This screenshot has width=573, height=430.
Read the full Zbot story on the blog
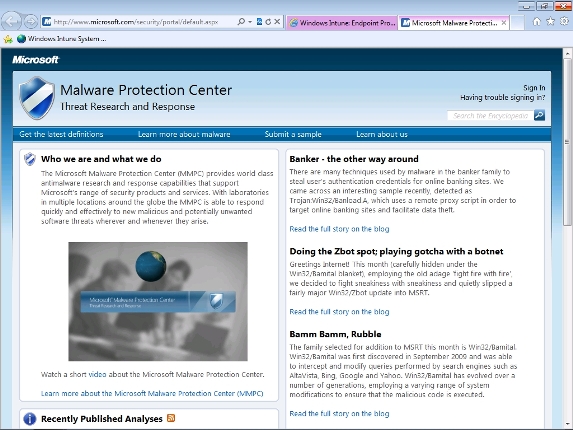[339, 312]
